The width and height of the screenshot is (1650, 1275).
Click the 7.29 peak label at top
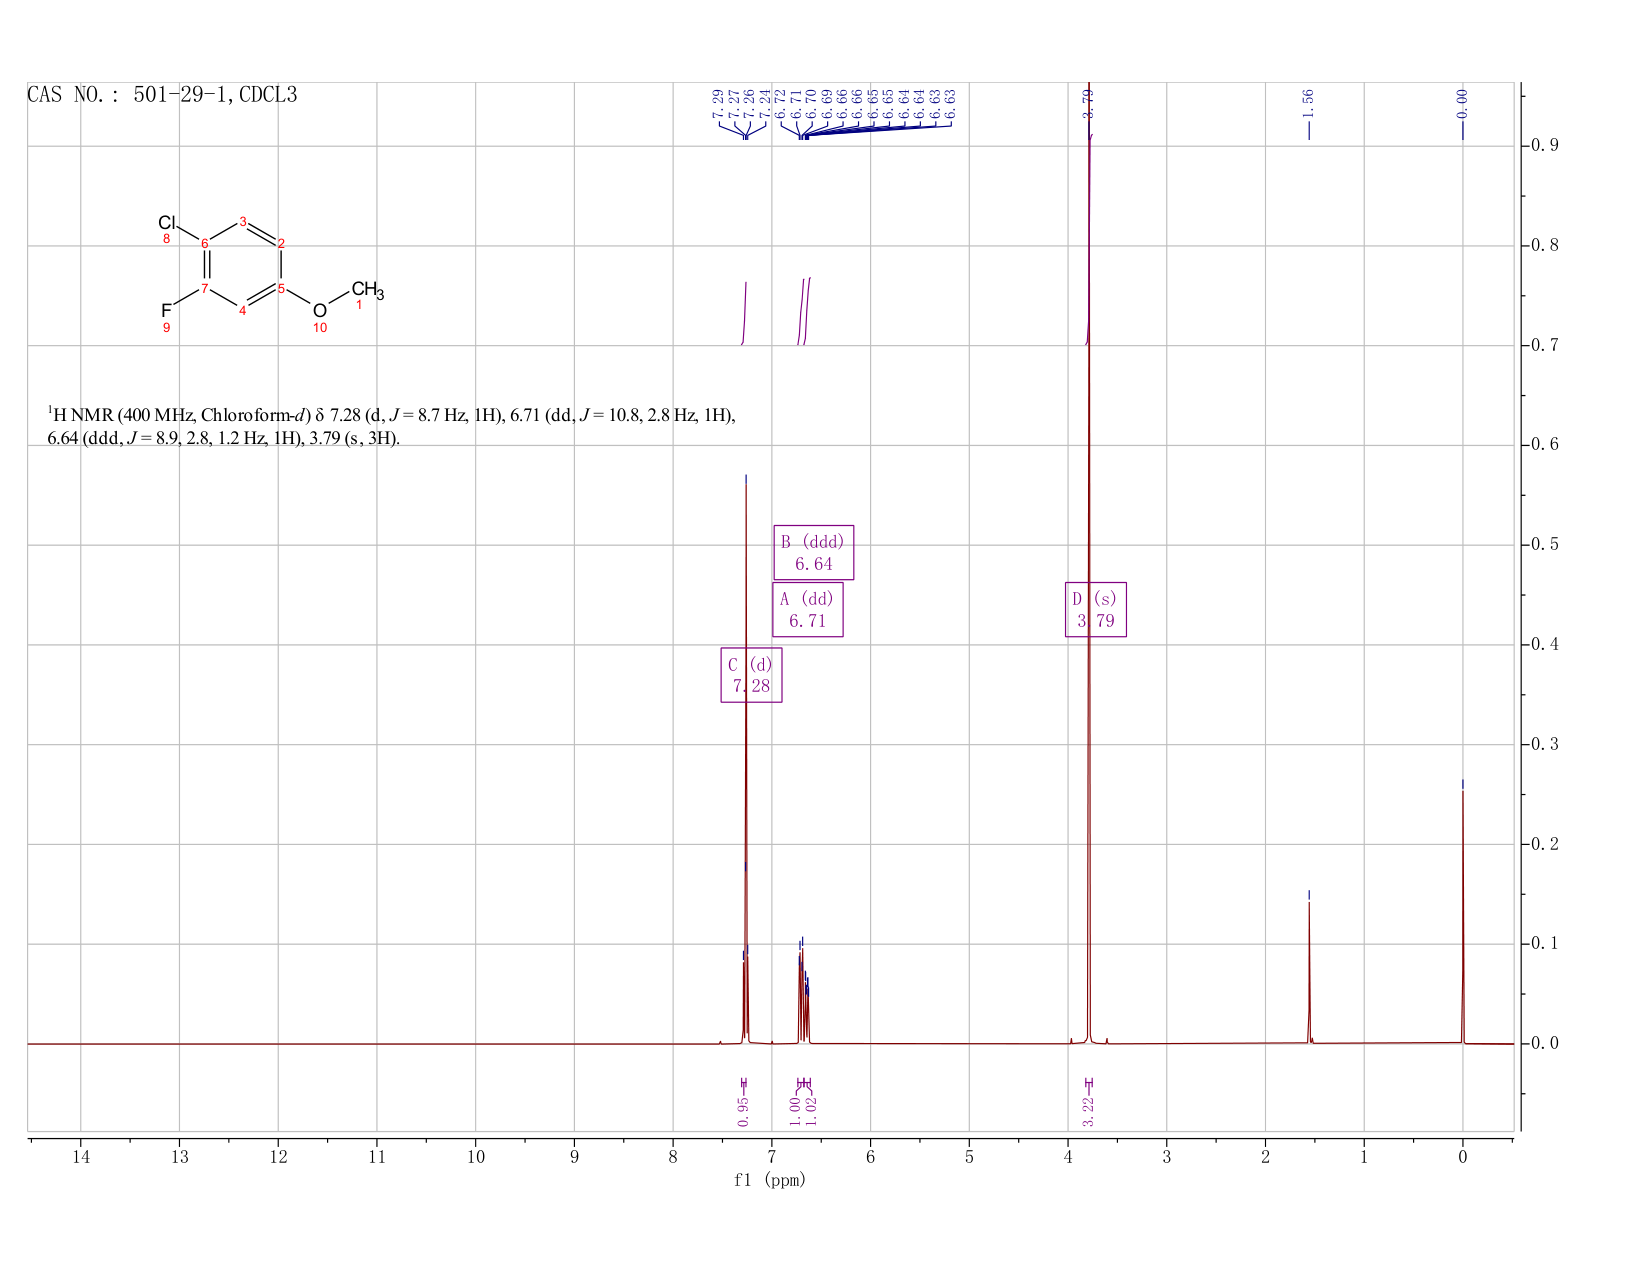(x=717, y=103)
